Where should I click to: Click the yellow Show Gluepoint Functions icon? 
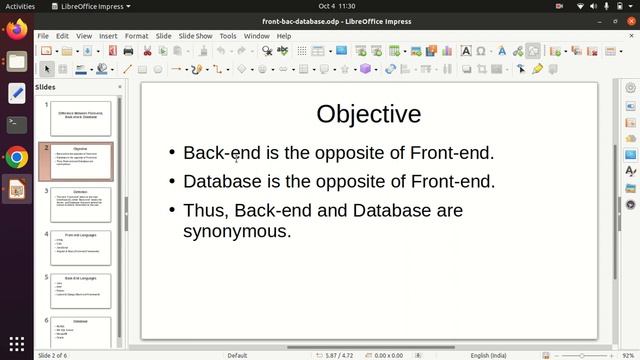click(537, 69)
